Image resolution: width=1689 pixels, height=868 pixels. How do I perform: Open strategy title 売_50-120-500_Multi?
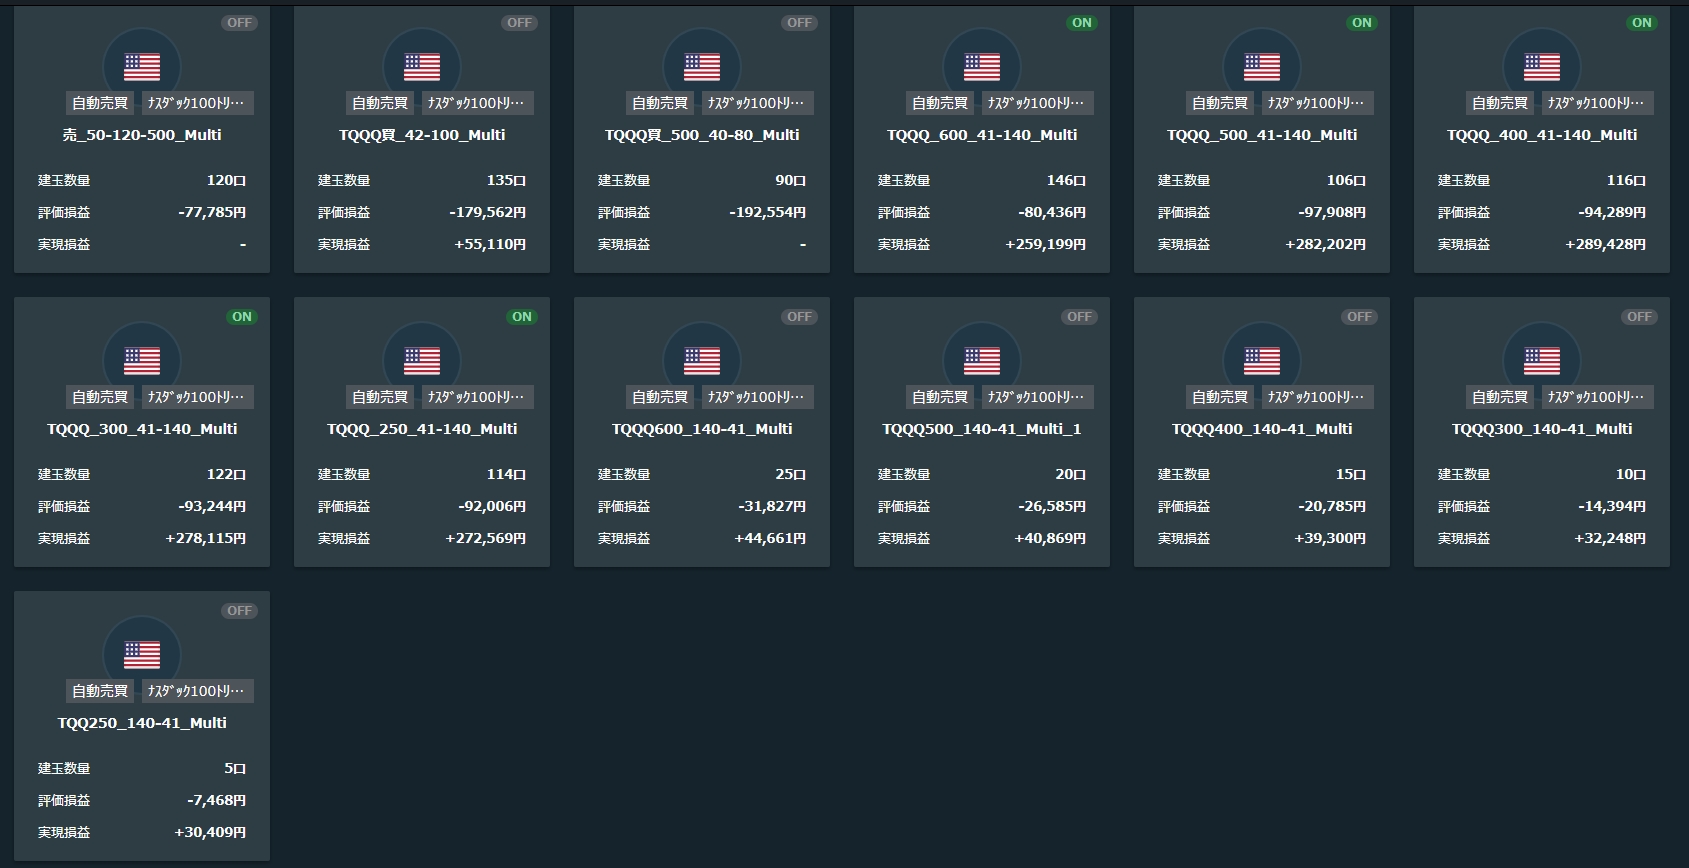(142, 135)
